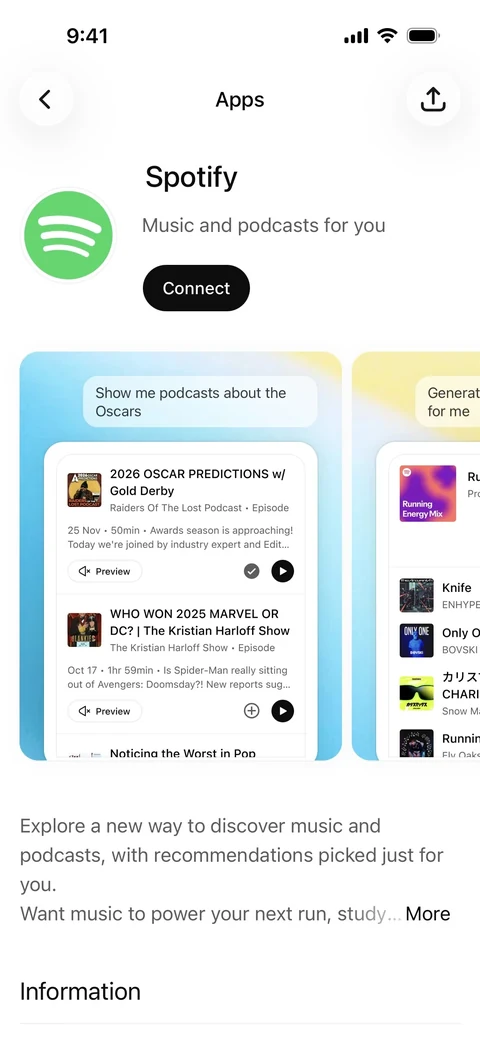Add Kristian Harloff episode with plus icon
Screen dimensions: 480x1040
click(251, 711)
